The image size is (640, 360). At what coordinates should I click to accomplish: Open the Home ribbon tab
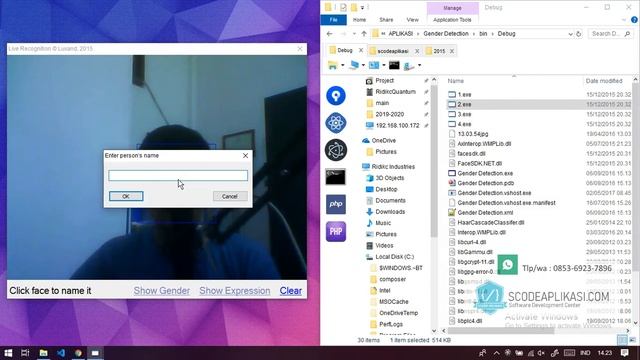pos(359,20)
